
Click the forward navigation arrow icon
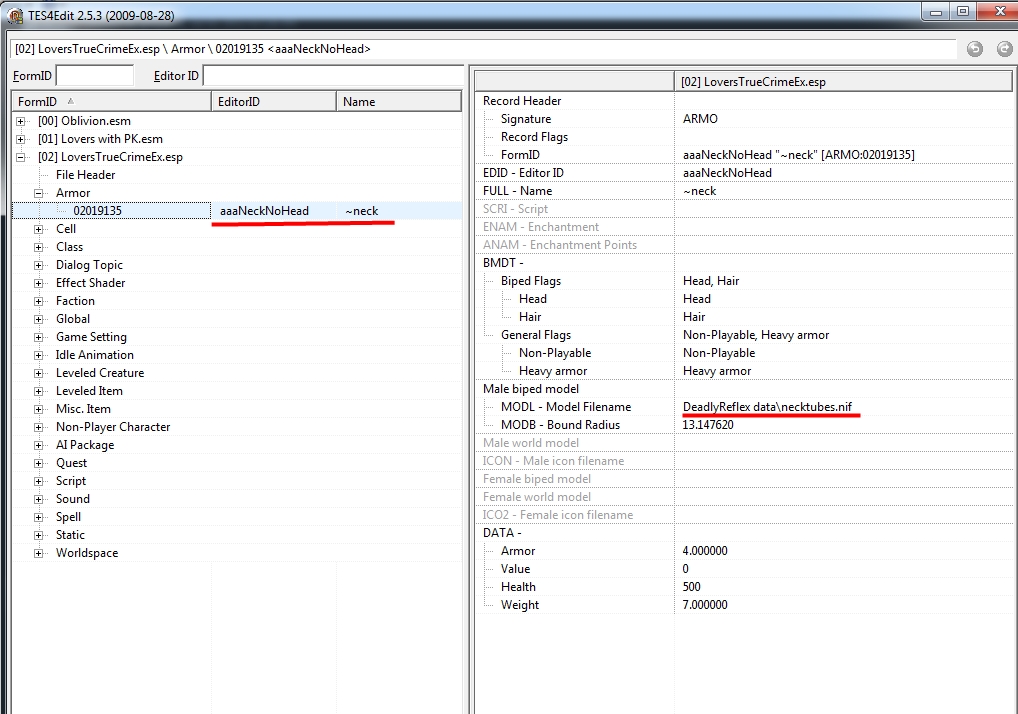pos(1003,48)
